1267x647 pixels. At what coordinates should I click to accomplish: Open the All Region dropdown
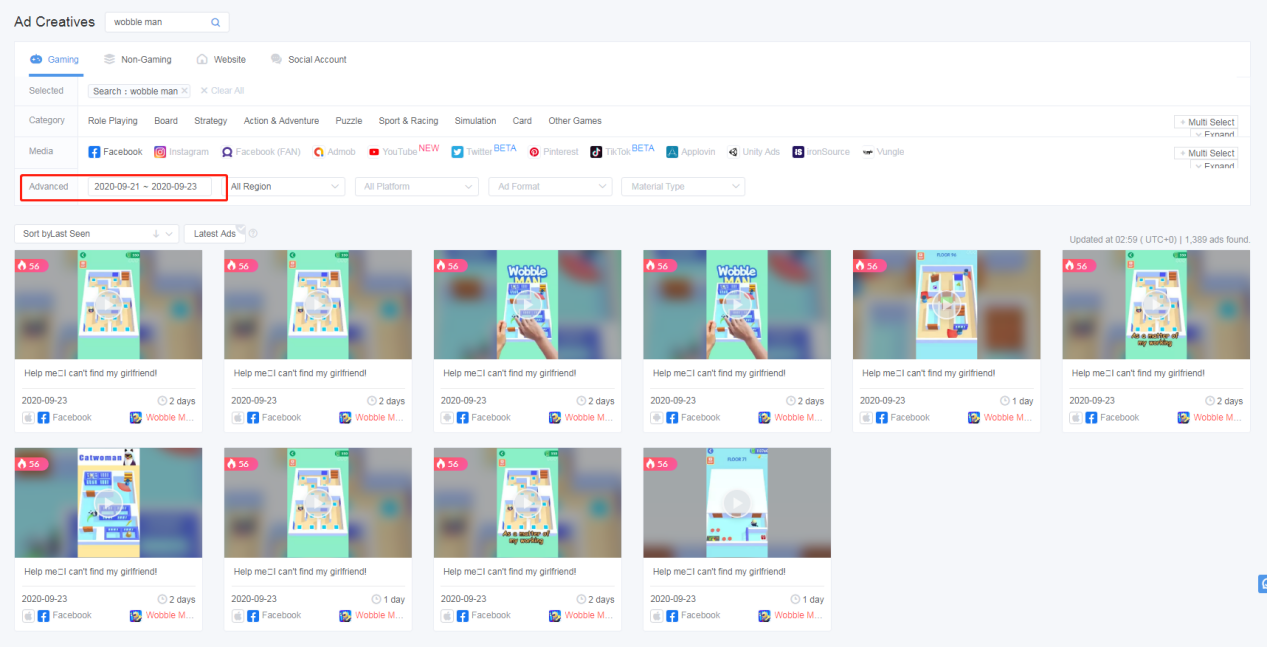284,187
